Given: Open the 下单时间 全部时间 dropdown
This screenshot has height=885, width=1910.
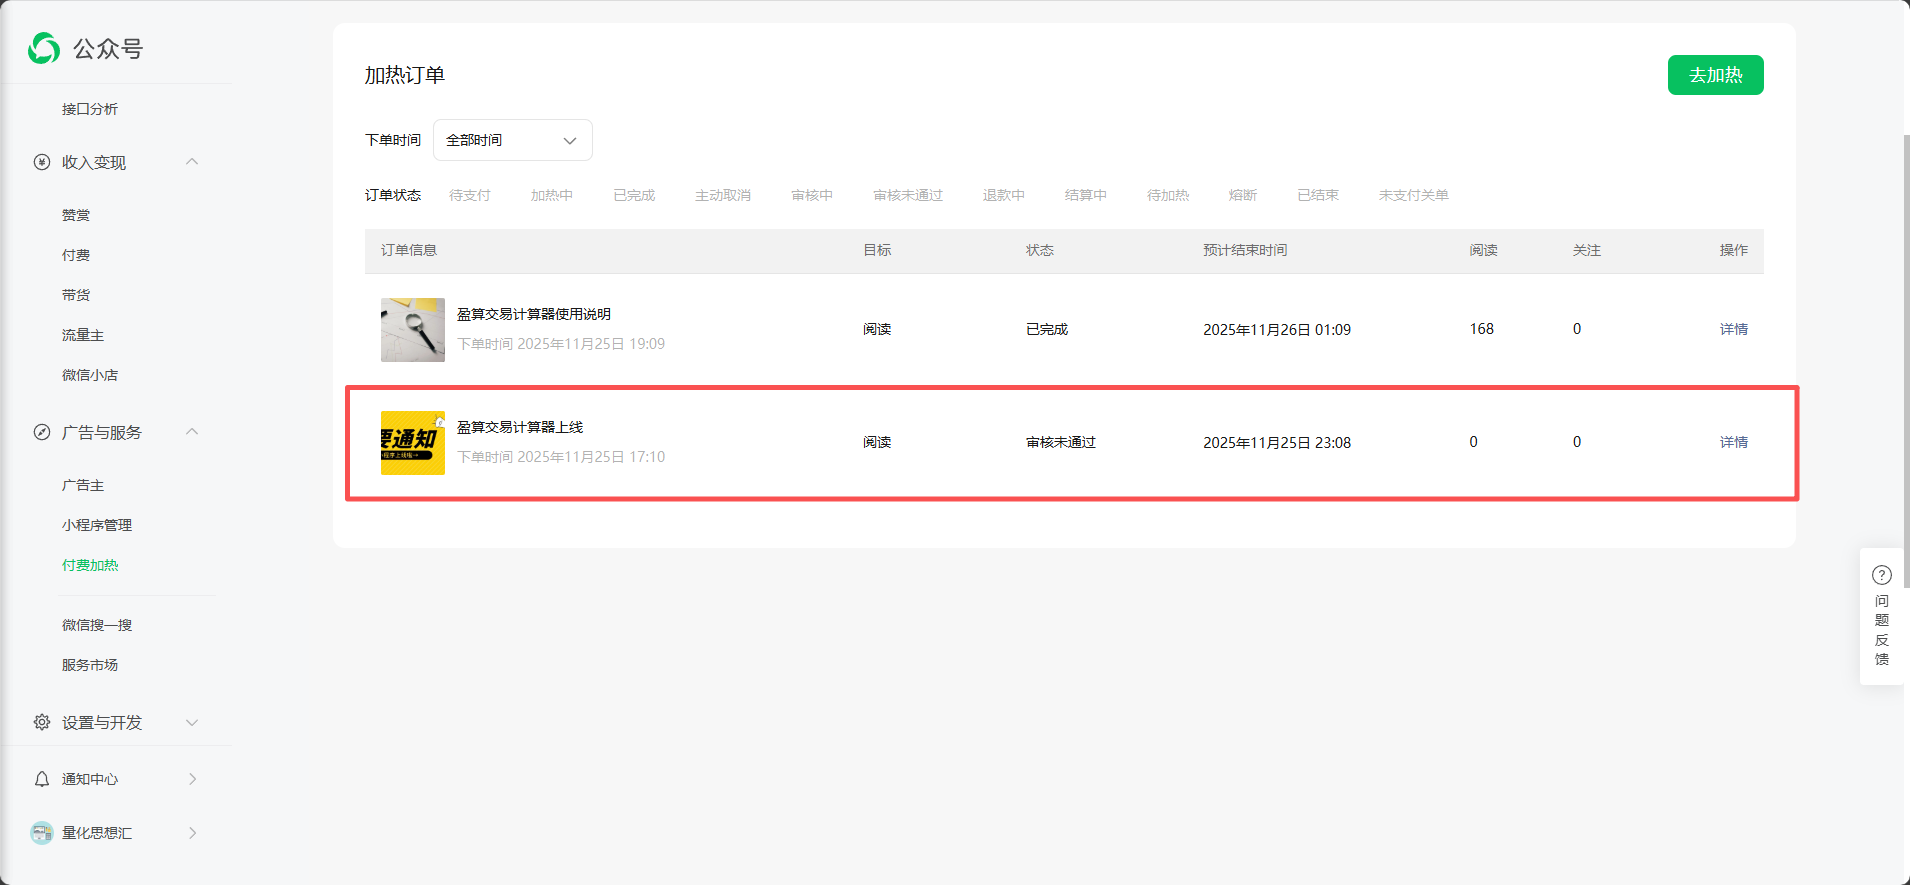Looking at the screenshot, I should [512, 140].
